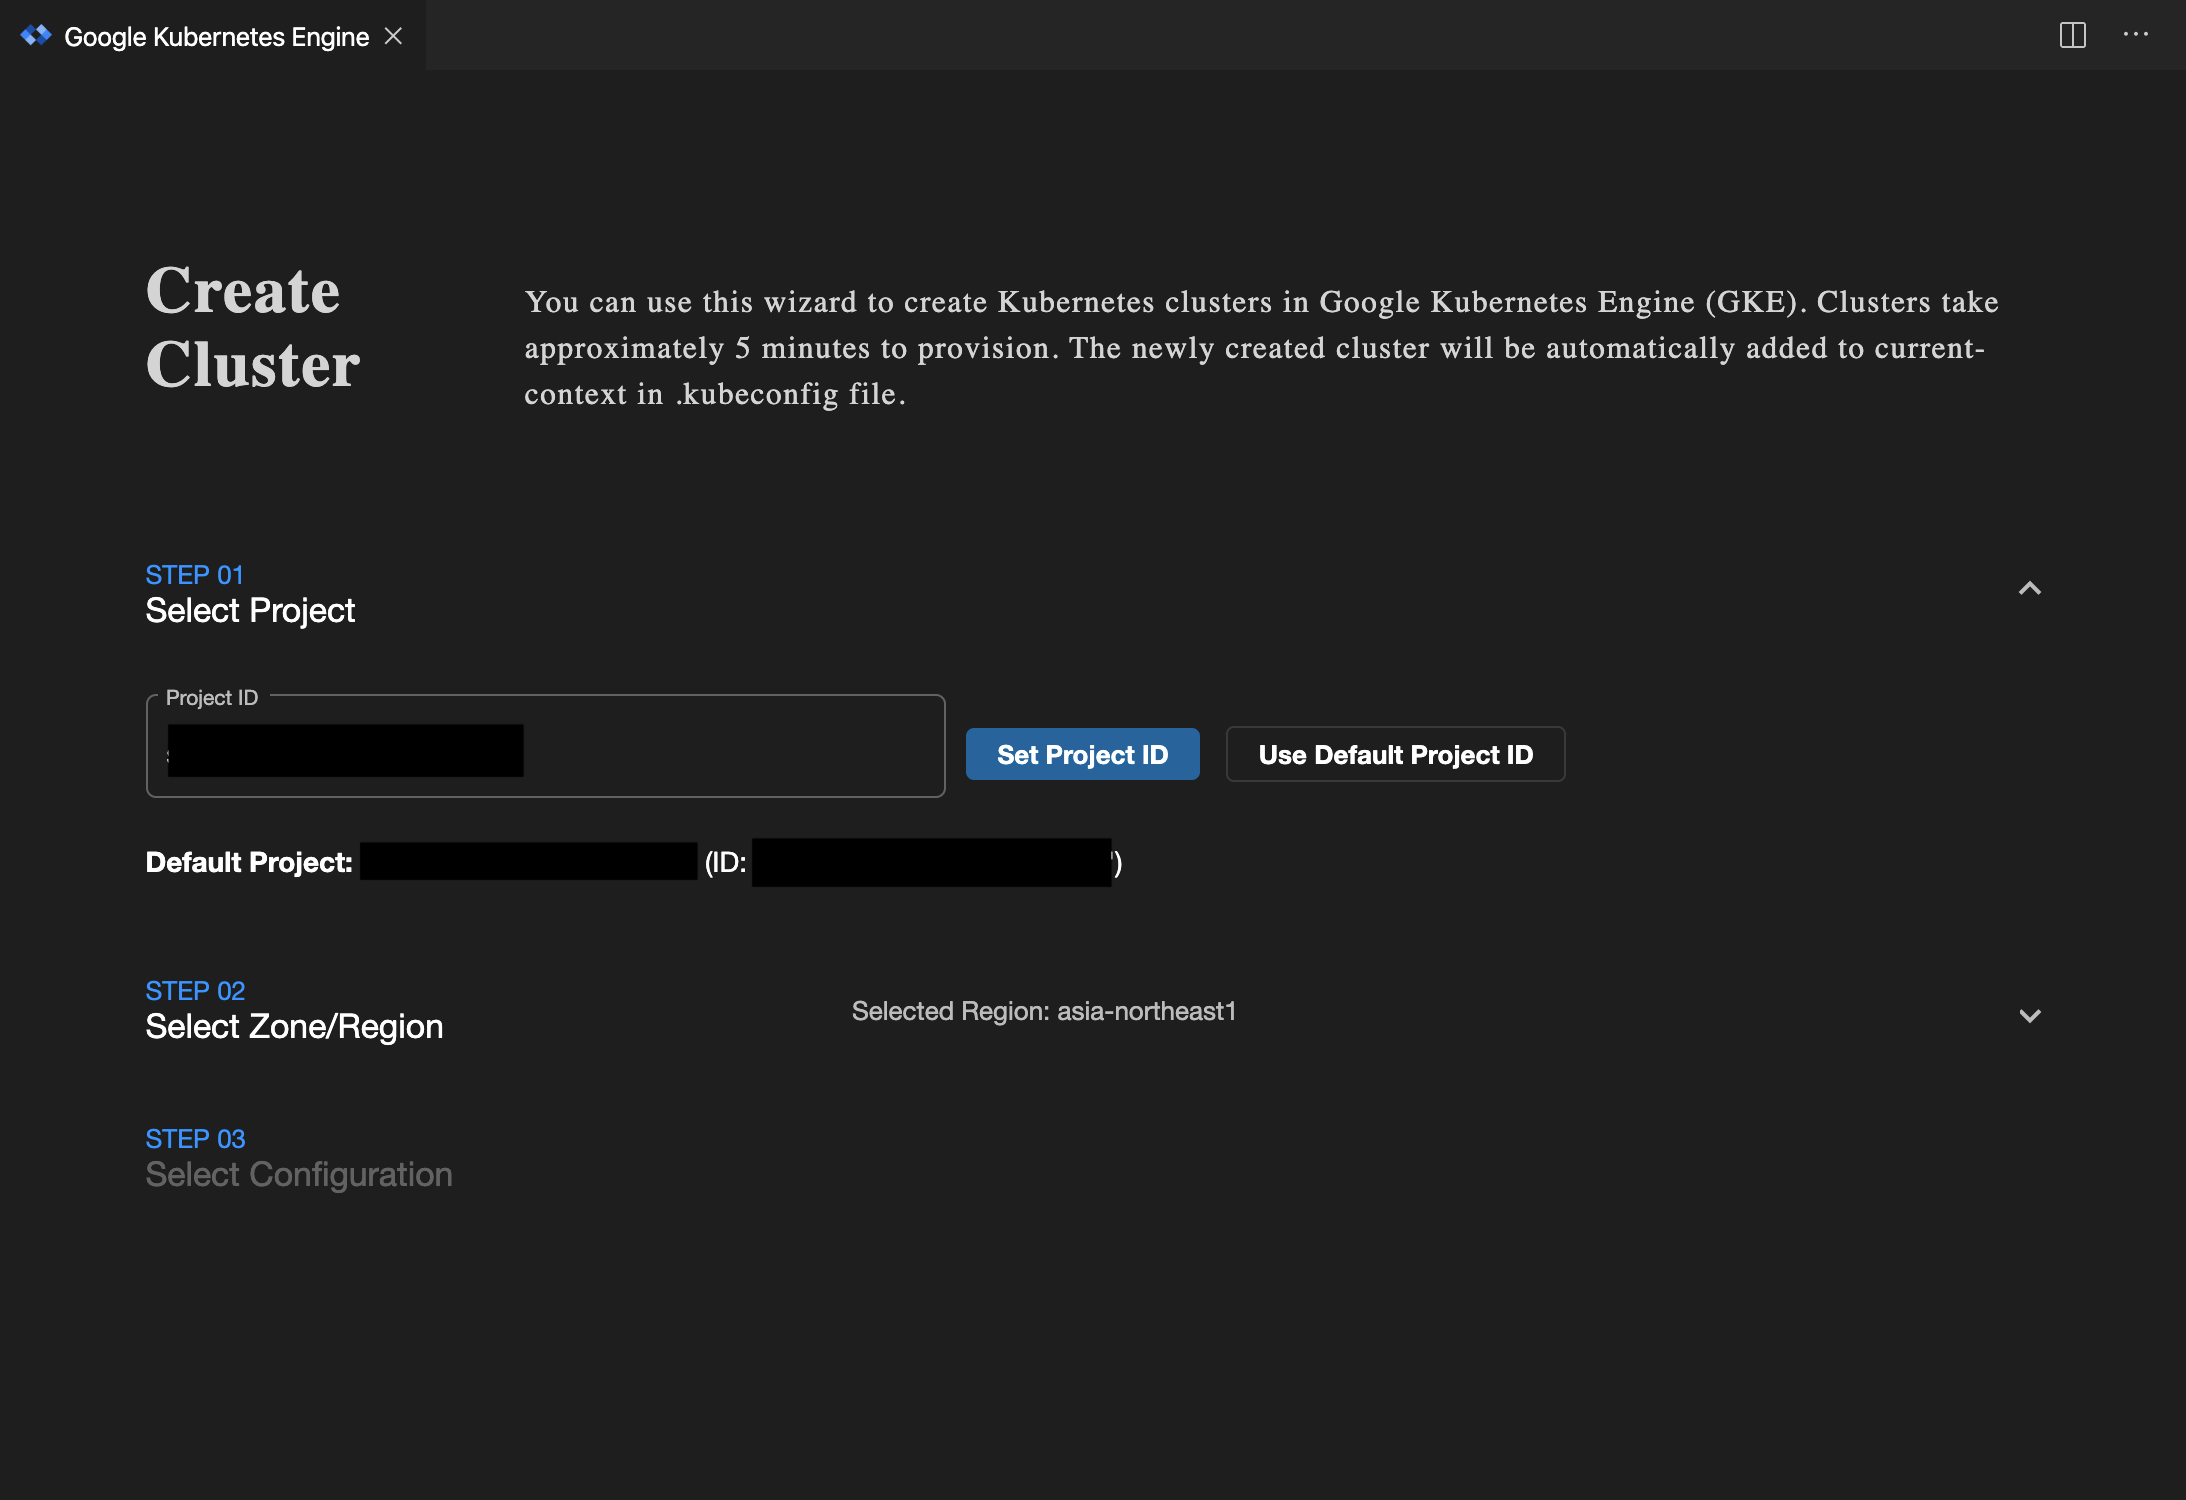The image size is (2186, 1500).
Task: Click Selected Region: asia-northeast1 text
Action: 1044,1011
